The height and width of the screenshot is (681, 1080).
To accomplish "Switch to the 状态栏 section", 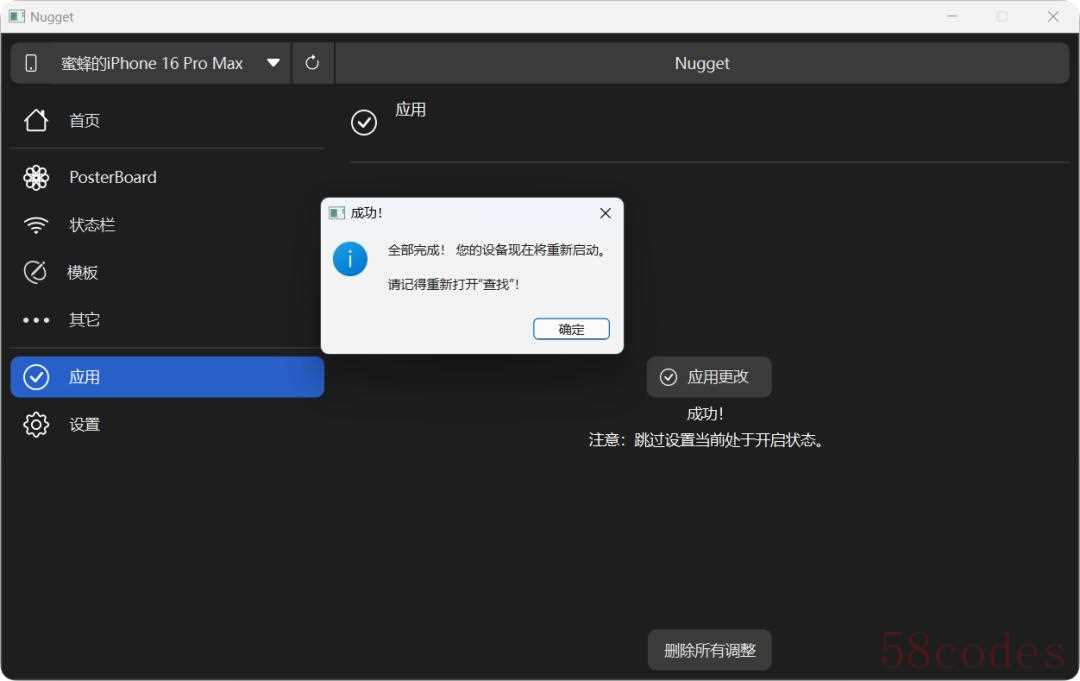I will point(92,226).
